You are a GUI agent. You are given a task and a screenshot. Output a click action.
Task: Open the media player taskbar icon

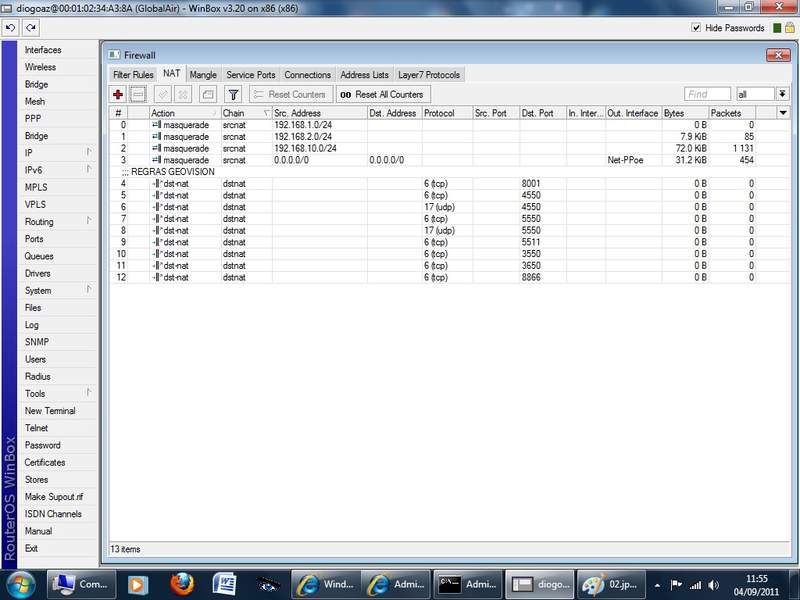point(138,585)
